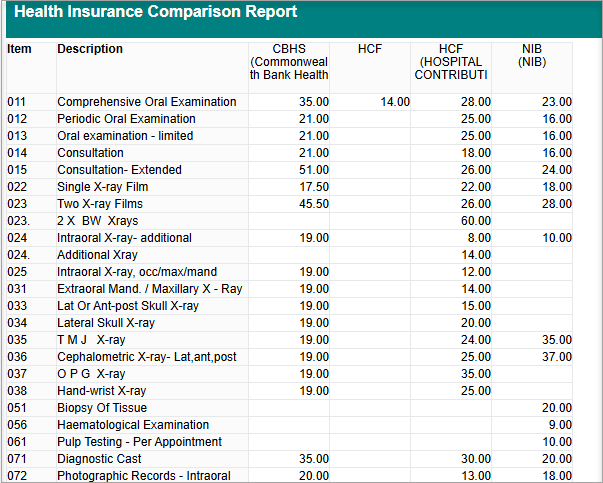603x483 pixels.
Task: Click item code 024. with trailing dot
Action: 18,255
